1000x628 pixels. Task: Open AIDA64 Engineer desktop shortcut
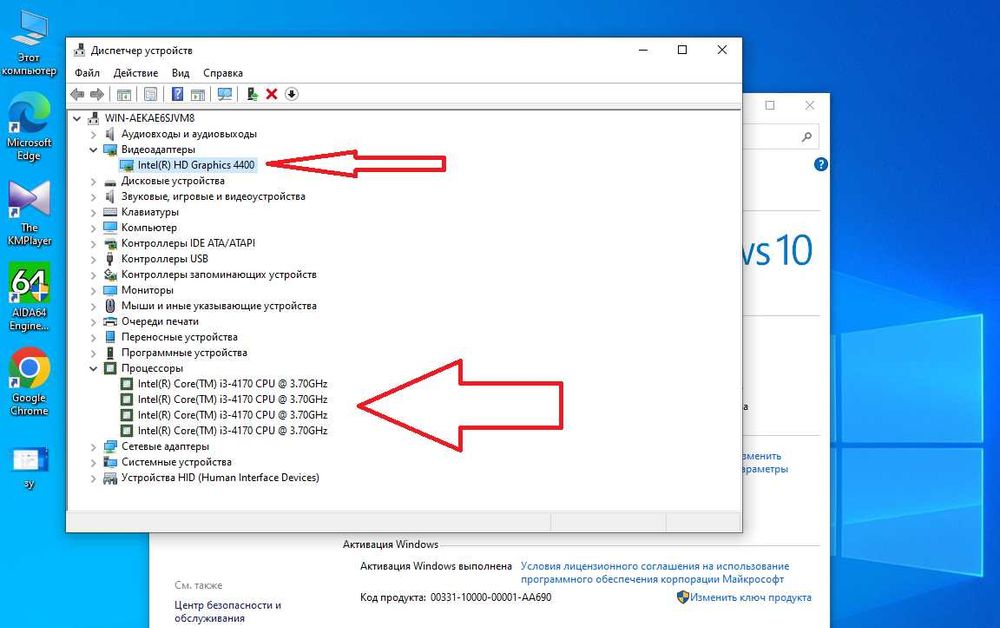click(x=29, y=297)
